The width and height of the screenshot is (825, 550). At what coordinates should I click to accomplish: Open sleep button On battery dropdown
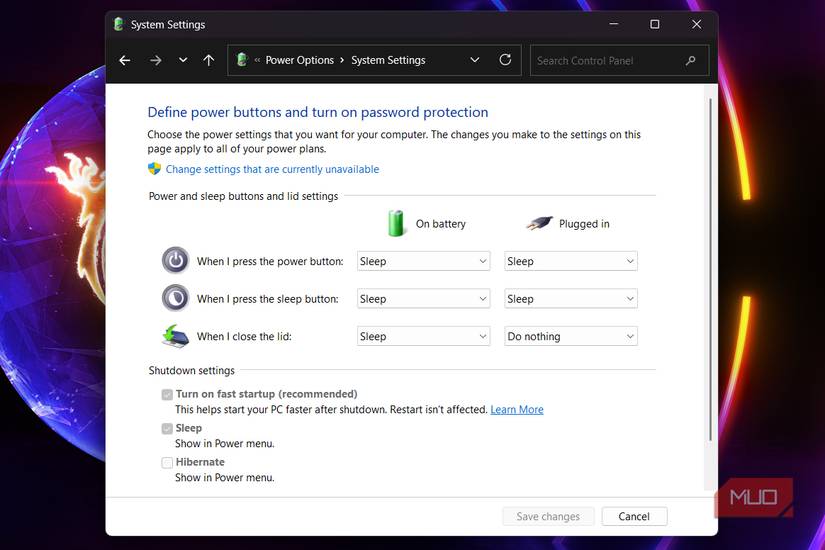pyautogui.click(x=424, y=298)
